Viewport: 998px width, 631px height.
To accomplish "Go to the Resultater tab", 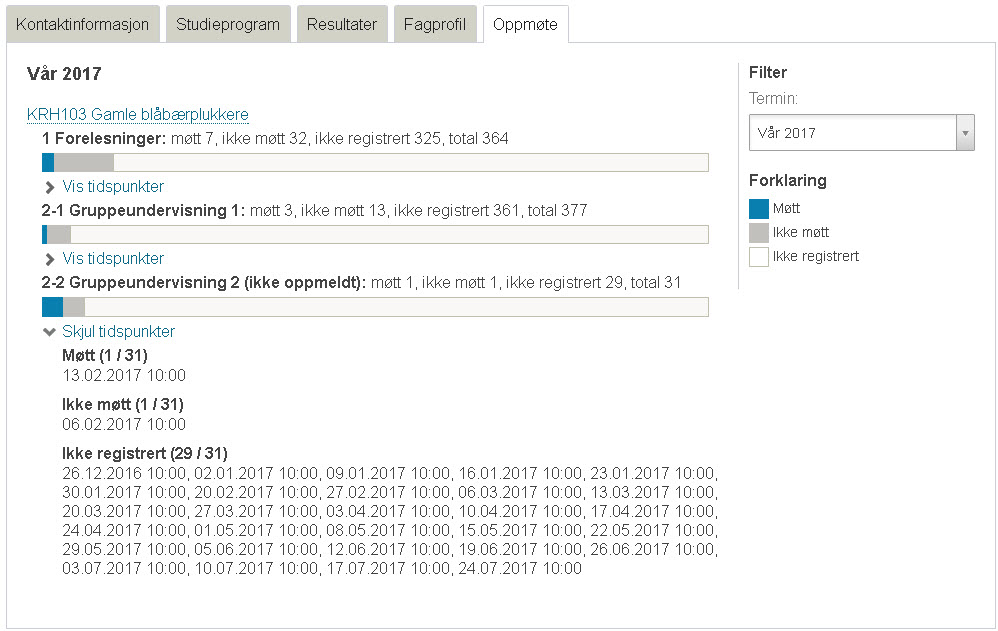I will click(x=342, y=24).
